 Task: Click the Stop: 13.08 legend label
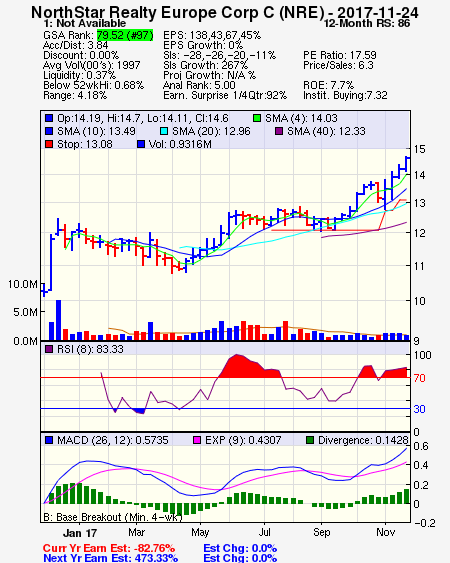84,144
